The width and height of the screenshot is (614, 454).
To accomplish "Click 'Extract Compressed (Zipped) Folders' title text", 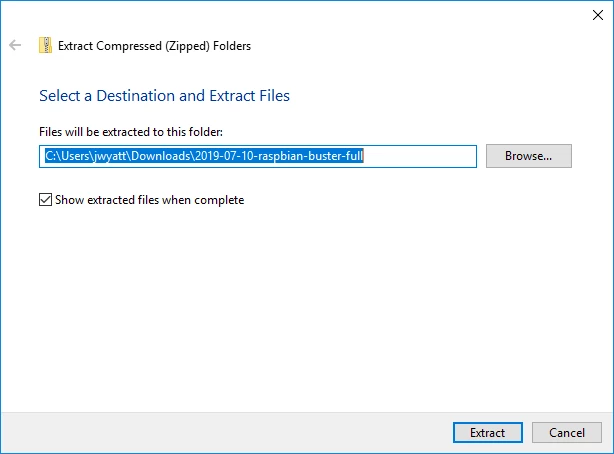I will point(154,46).
